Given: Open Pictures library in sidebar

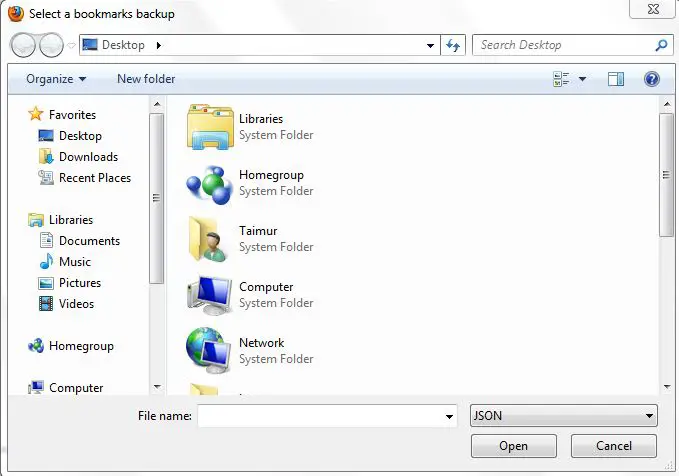Looking at the screenshot, I should coord(80,283).
